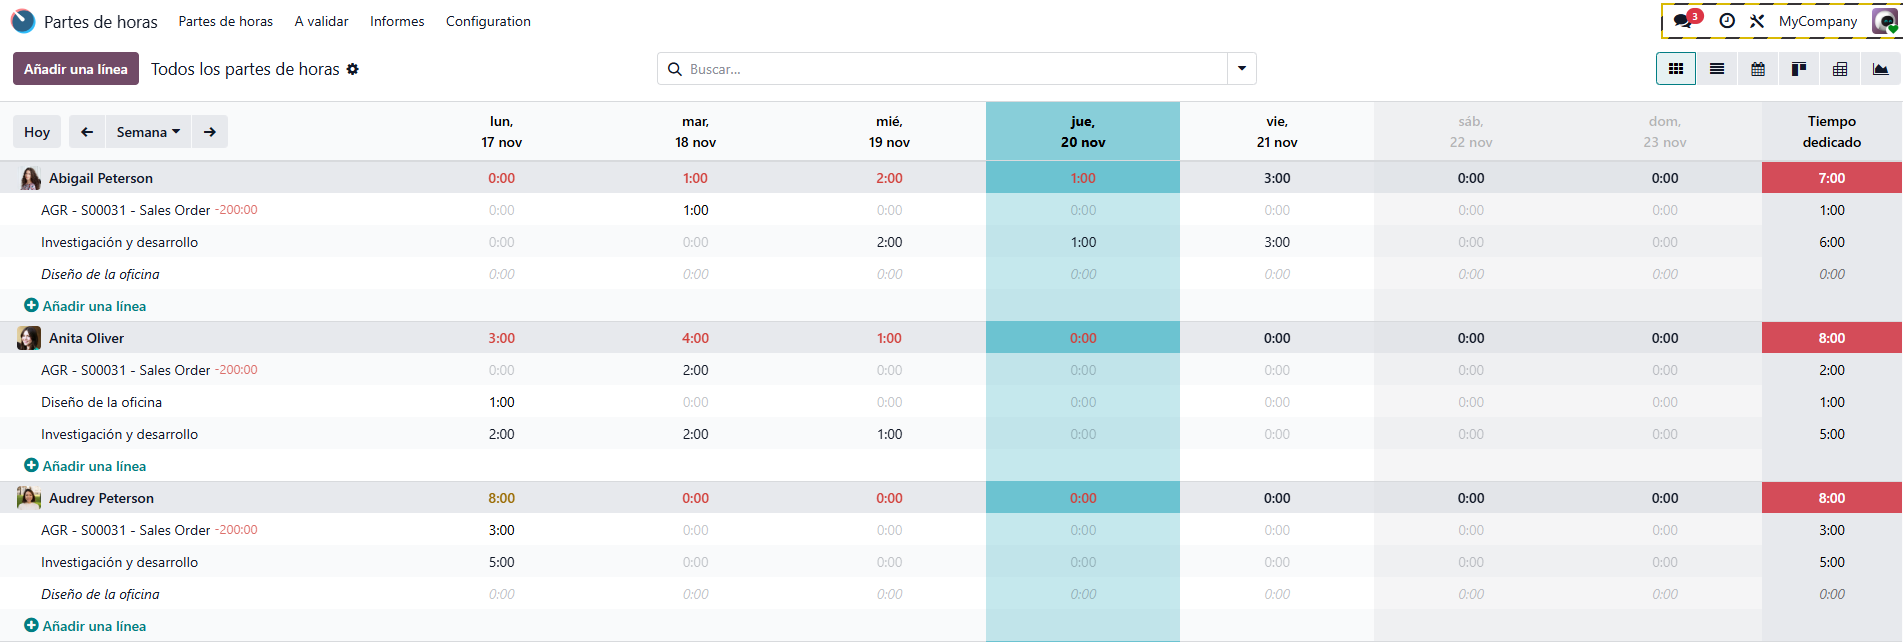Viewport: 1903px width, 642px height.
Task: Open the gear settings next to the title
Action: point(353,69)
